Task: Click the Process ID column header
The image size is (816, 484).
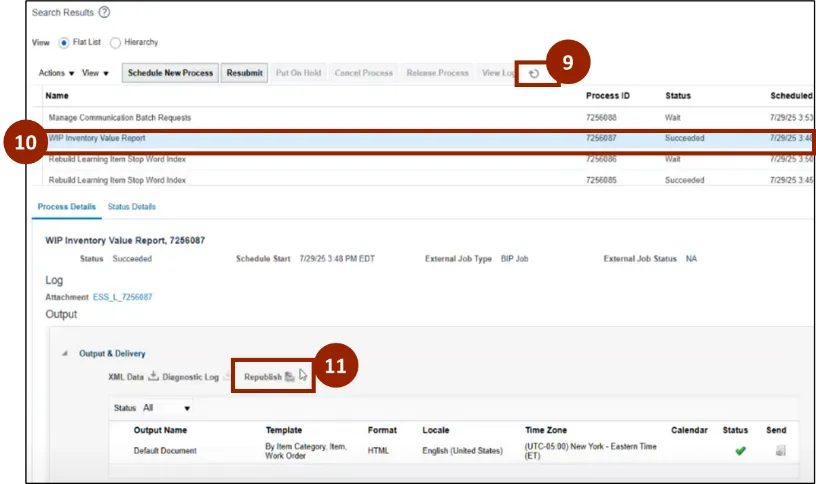Action: tap(608, 96)
